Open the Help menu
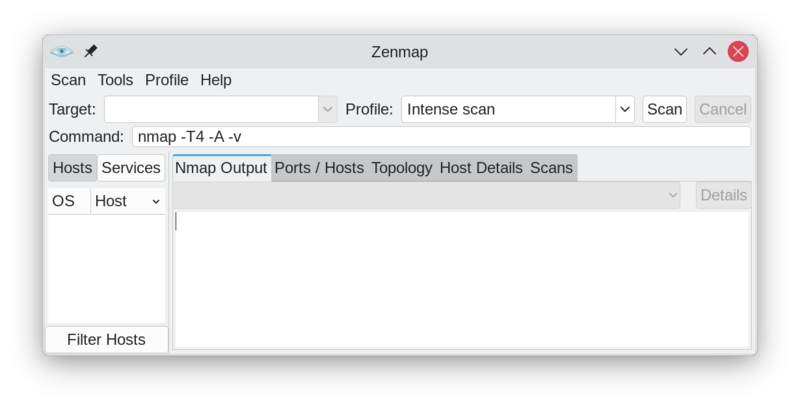This screenshot has width=800, height=406. click(x=215, y=80)
